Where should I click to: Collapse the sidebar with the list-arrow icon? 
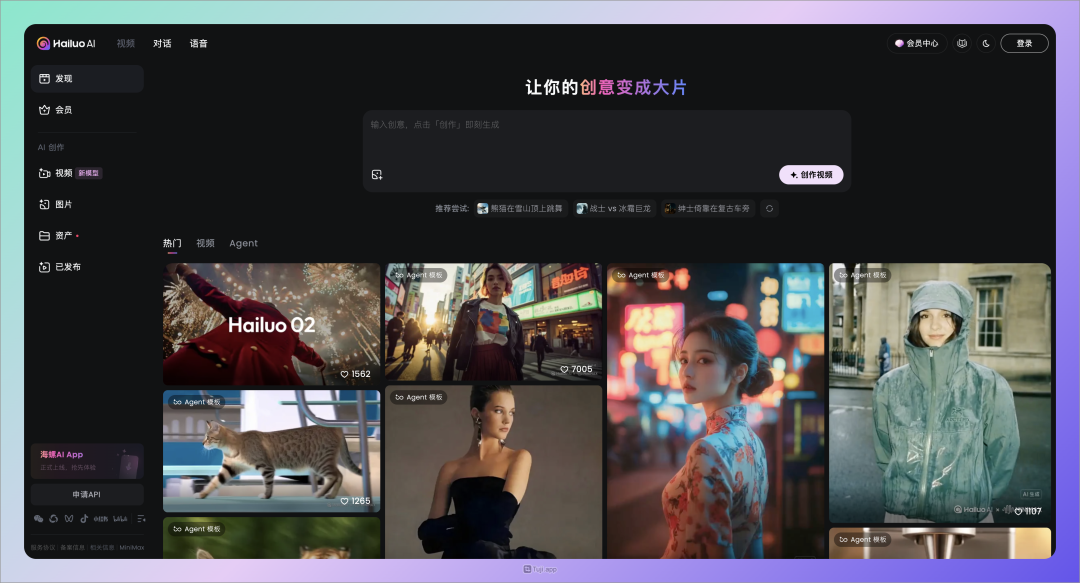141,518
